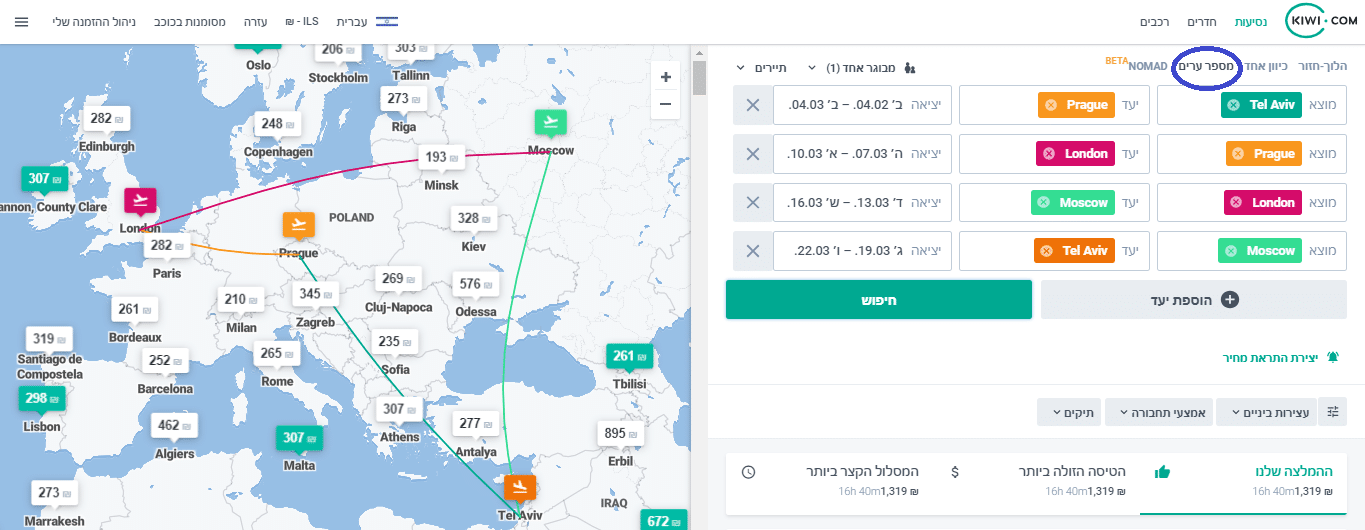Click the green search button
This screenshot has width=1365, height=530.
pos(879,300)
